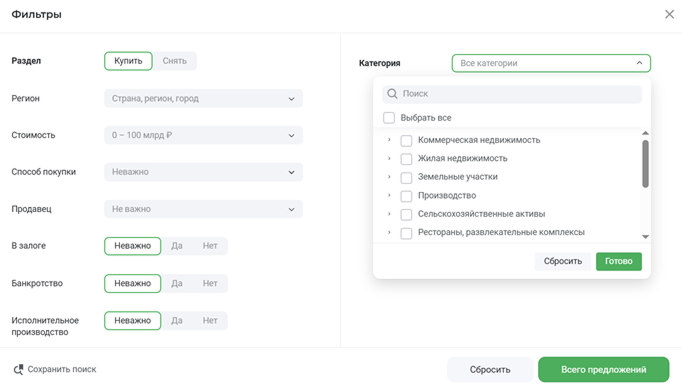
Task: Switch Раздел to Снять
Action: 174,61
